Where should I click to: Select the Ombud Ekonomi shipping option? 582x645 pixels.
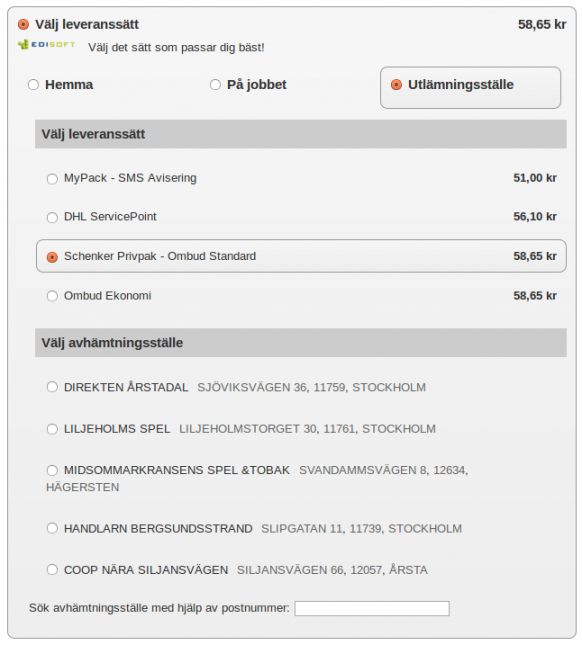[x=52, y=296]
